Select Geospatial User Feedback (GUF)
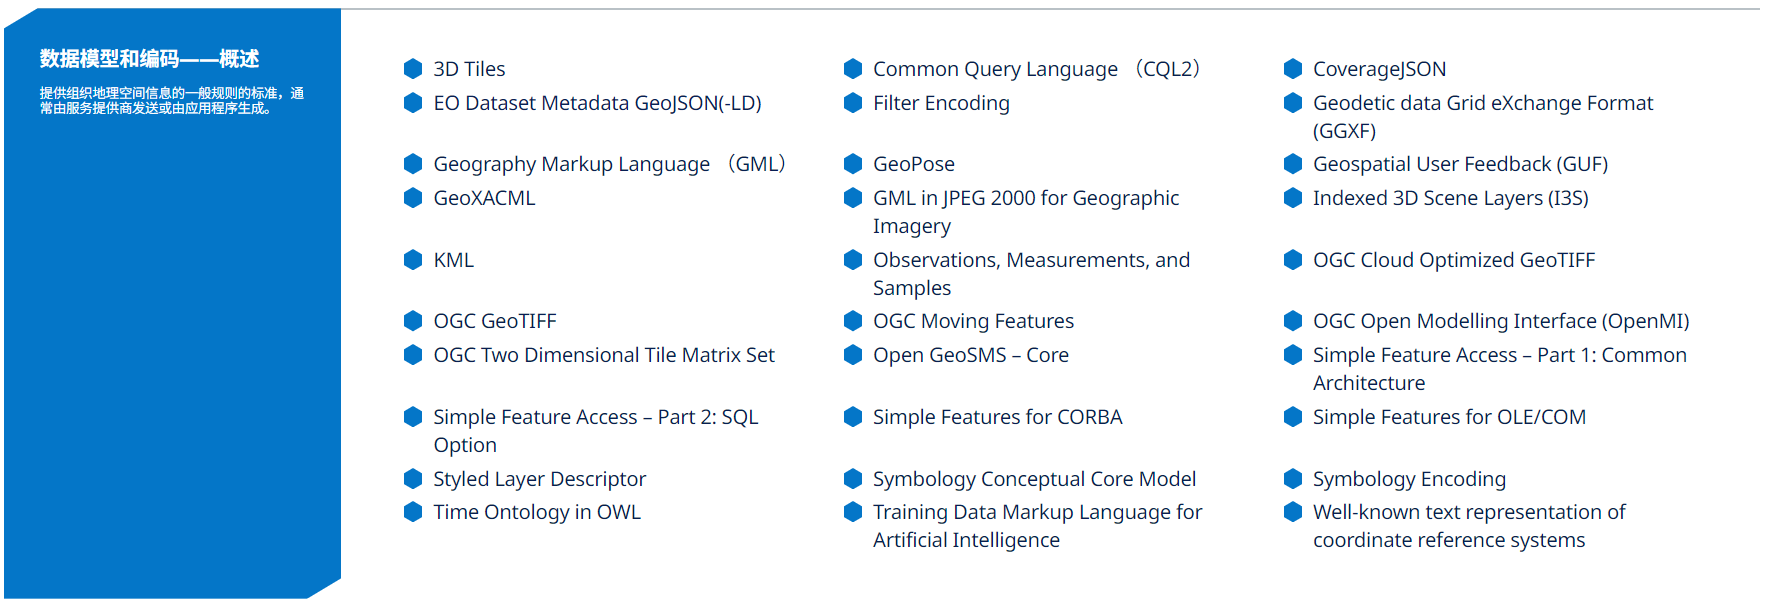This screenshot has height=602, width=1766. click(x=1460, y=164)
